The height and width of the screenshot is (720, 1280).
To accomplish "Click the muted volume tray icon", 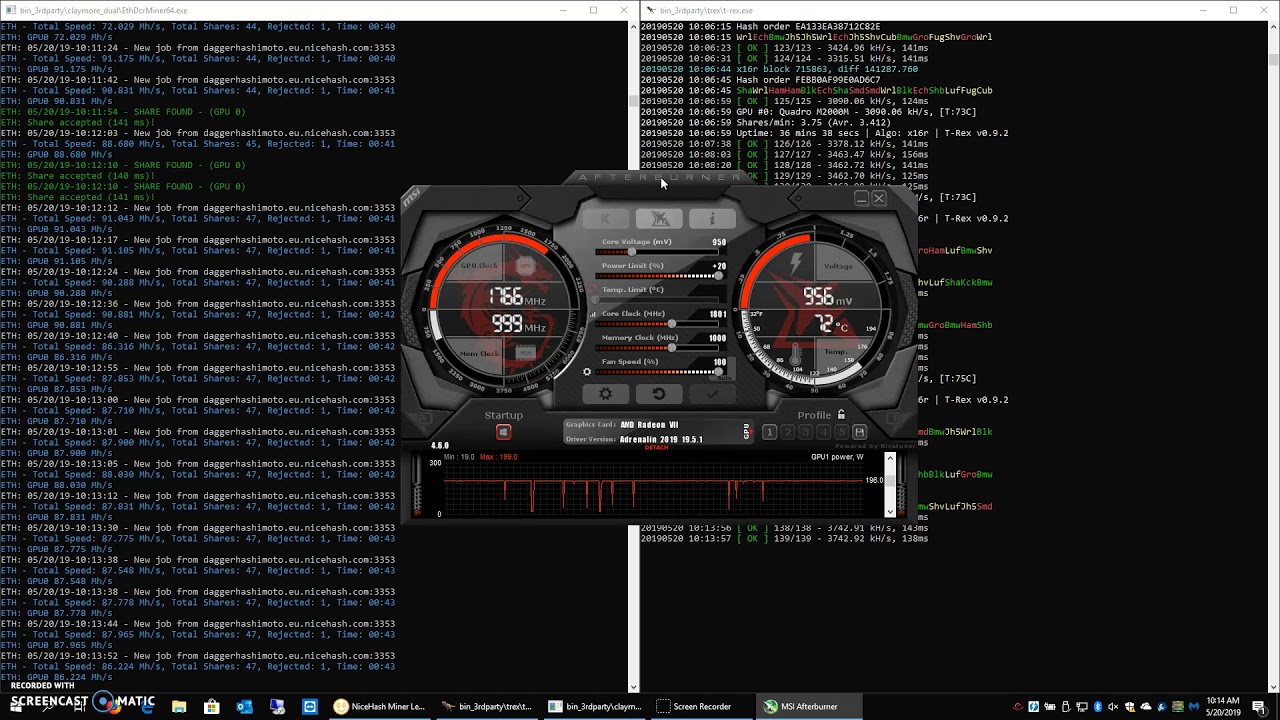I will point(1114,707).
